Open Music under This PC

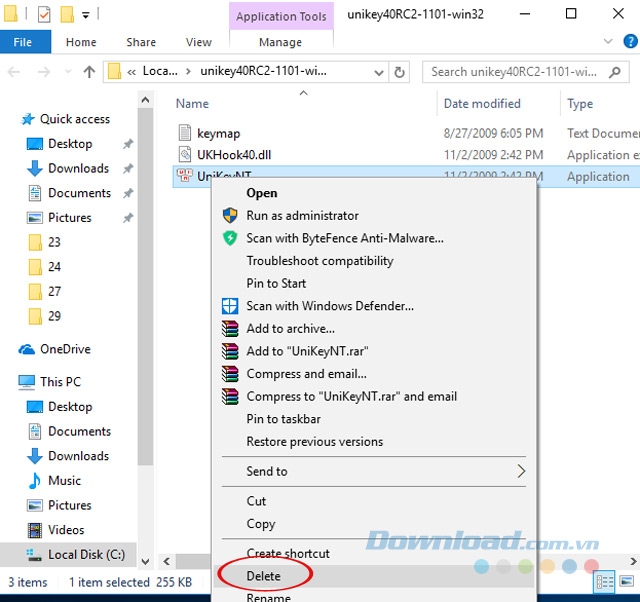pyautogui.click(x=64, y=480)
